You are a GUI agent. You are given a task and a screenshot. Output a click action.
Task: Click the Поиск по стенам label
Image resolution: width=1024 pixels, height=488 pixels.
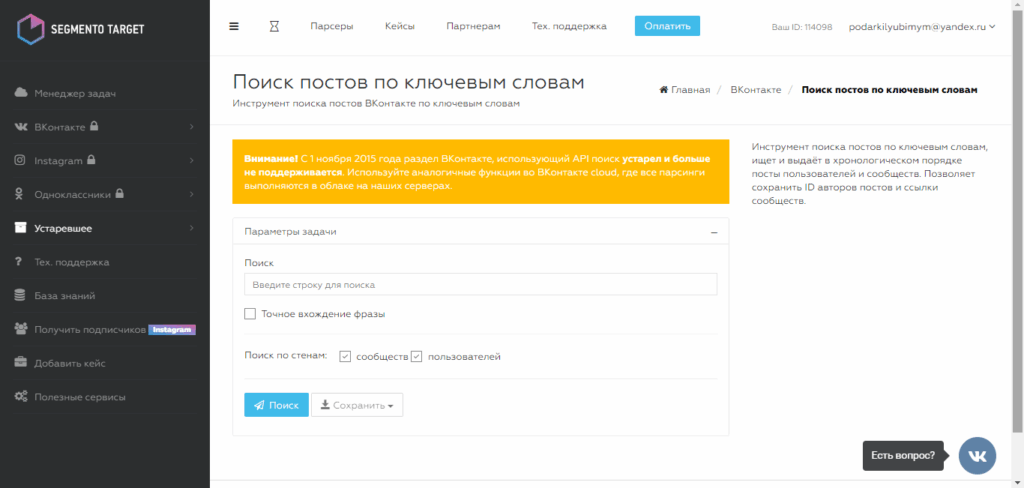pos(285,356)
